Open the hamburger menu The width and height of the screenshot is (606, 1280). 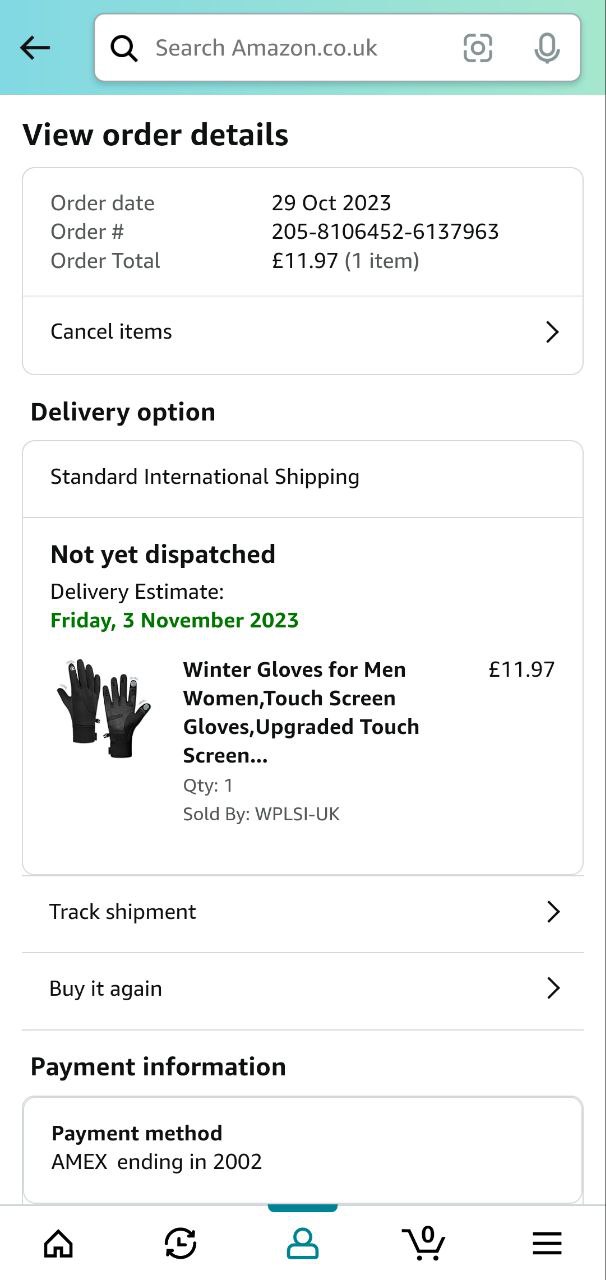[x=546, y=1243]
